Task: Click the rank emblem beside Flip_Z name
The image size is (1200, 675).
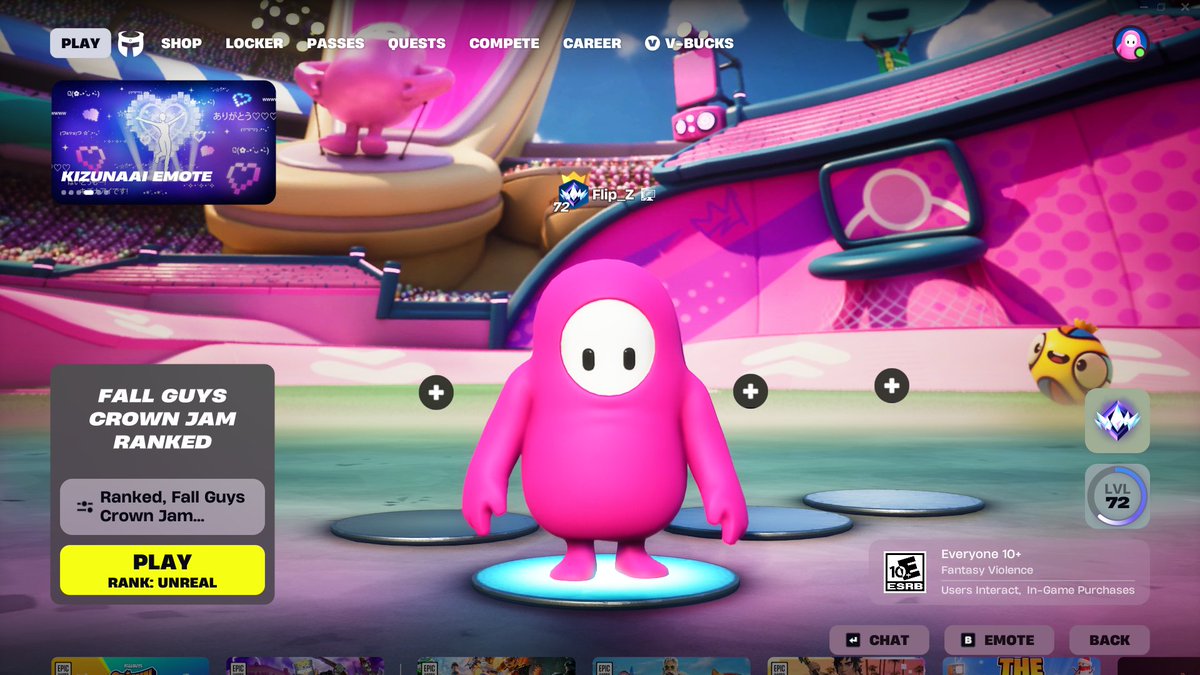Action: click(x=572, y=192)
